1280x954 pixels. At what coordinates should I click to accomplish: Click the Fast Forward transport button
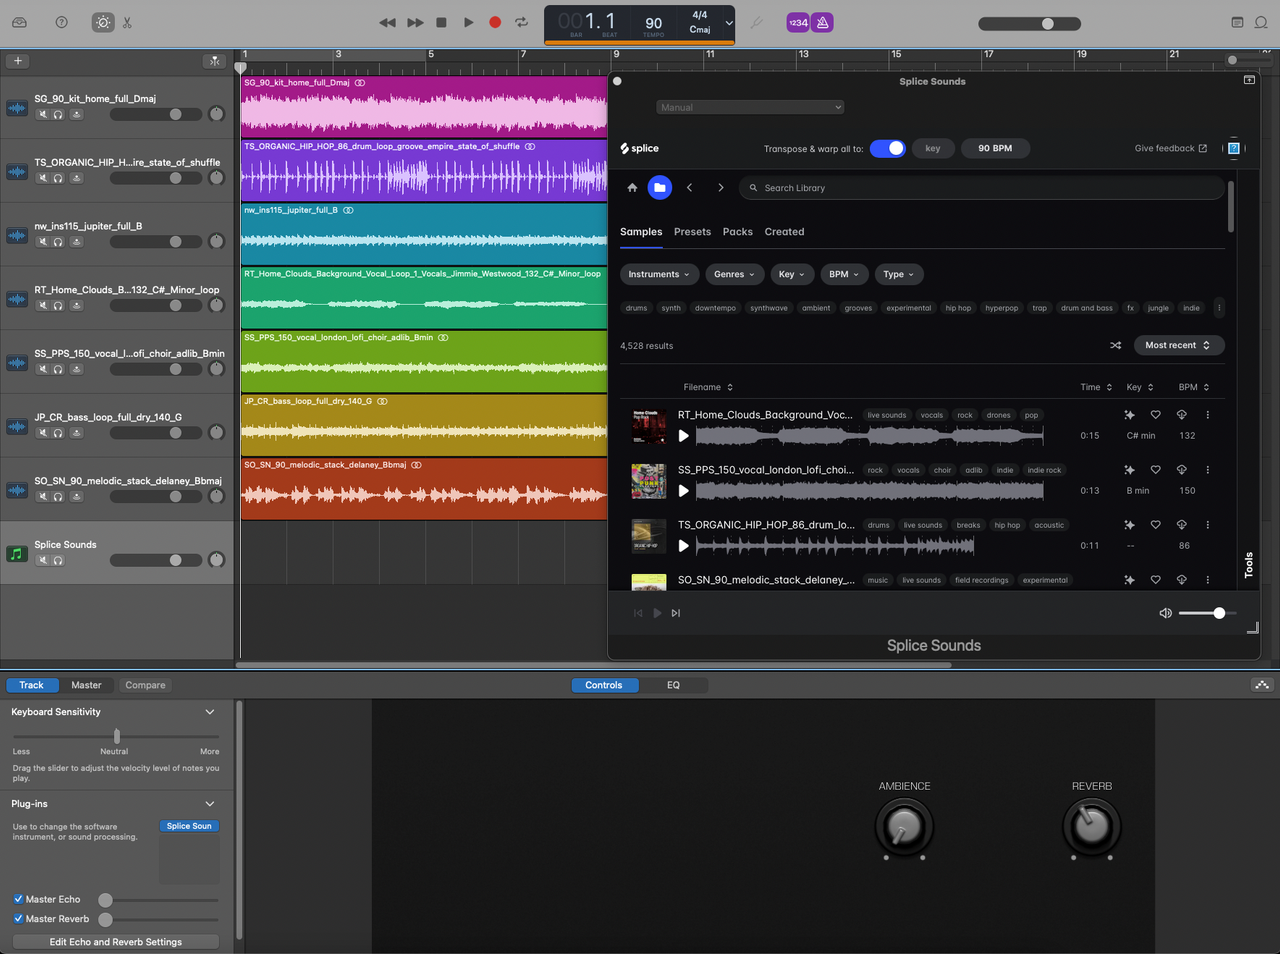click(x=415, y=22)
